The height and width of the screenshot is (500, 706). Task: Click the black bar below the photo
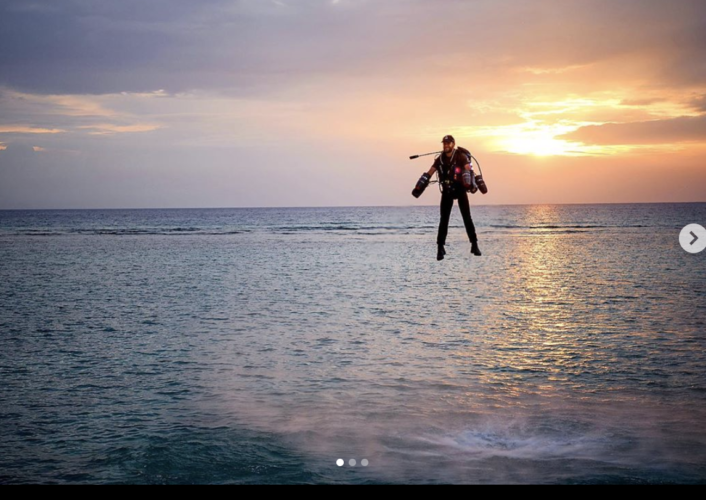pos(353,492)
